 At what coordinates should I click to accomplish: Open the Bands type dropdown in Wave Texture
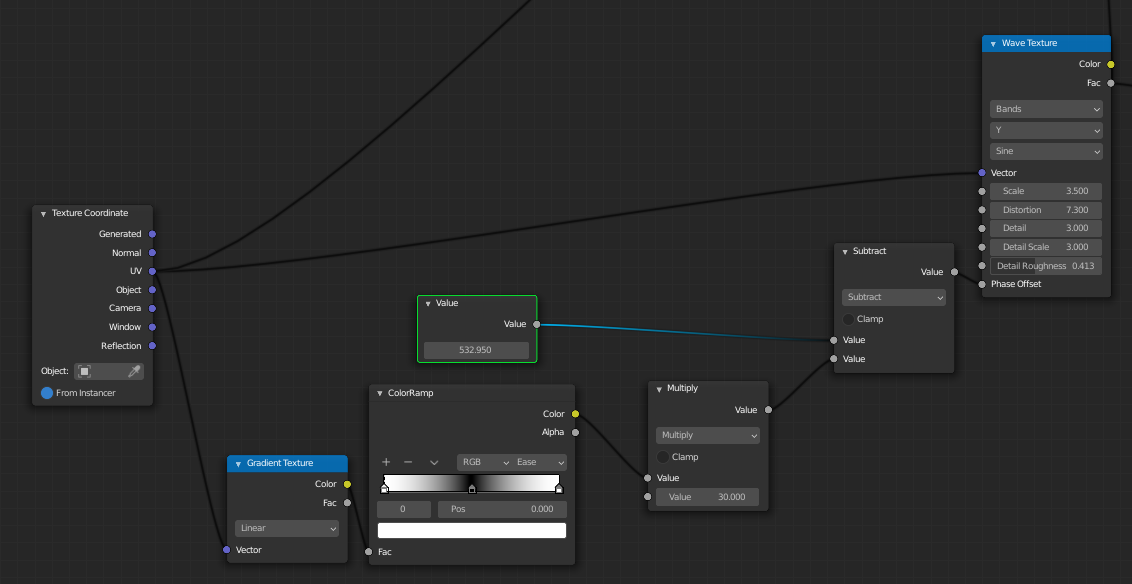(x=1046, y=109)
